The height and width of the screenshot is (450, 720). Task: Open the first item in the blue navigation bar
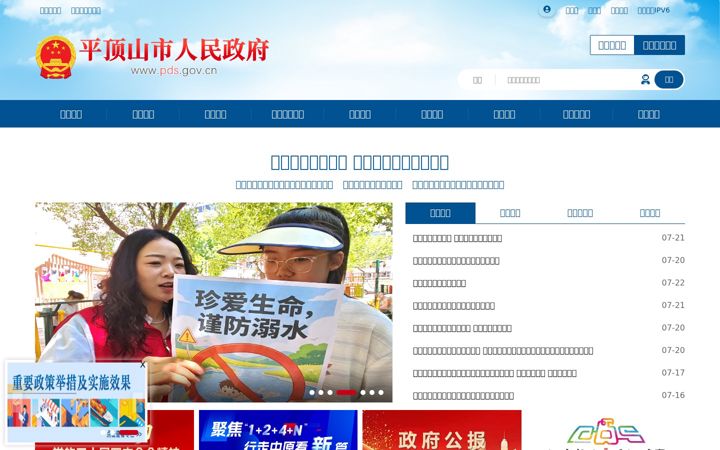coord(71,114)
